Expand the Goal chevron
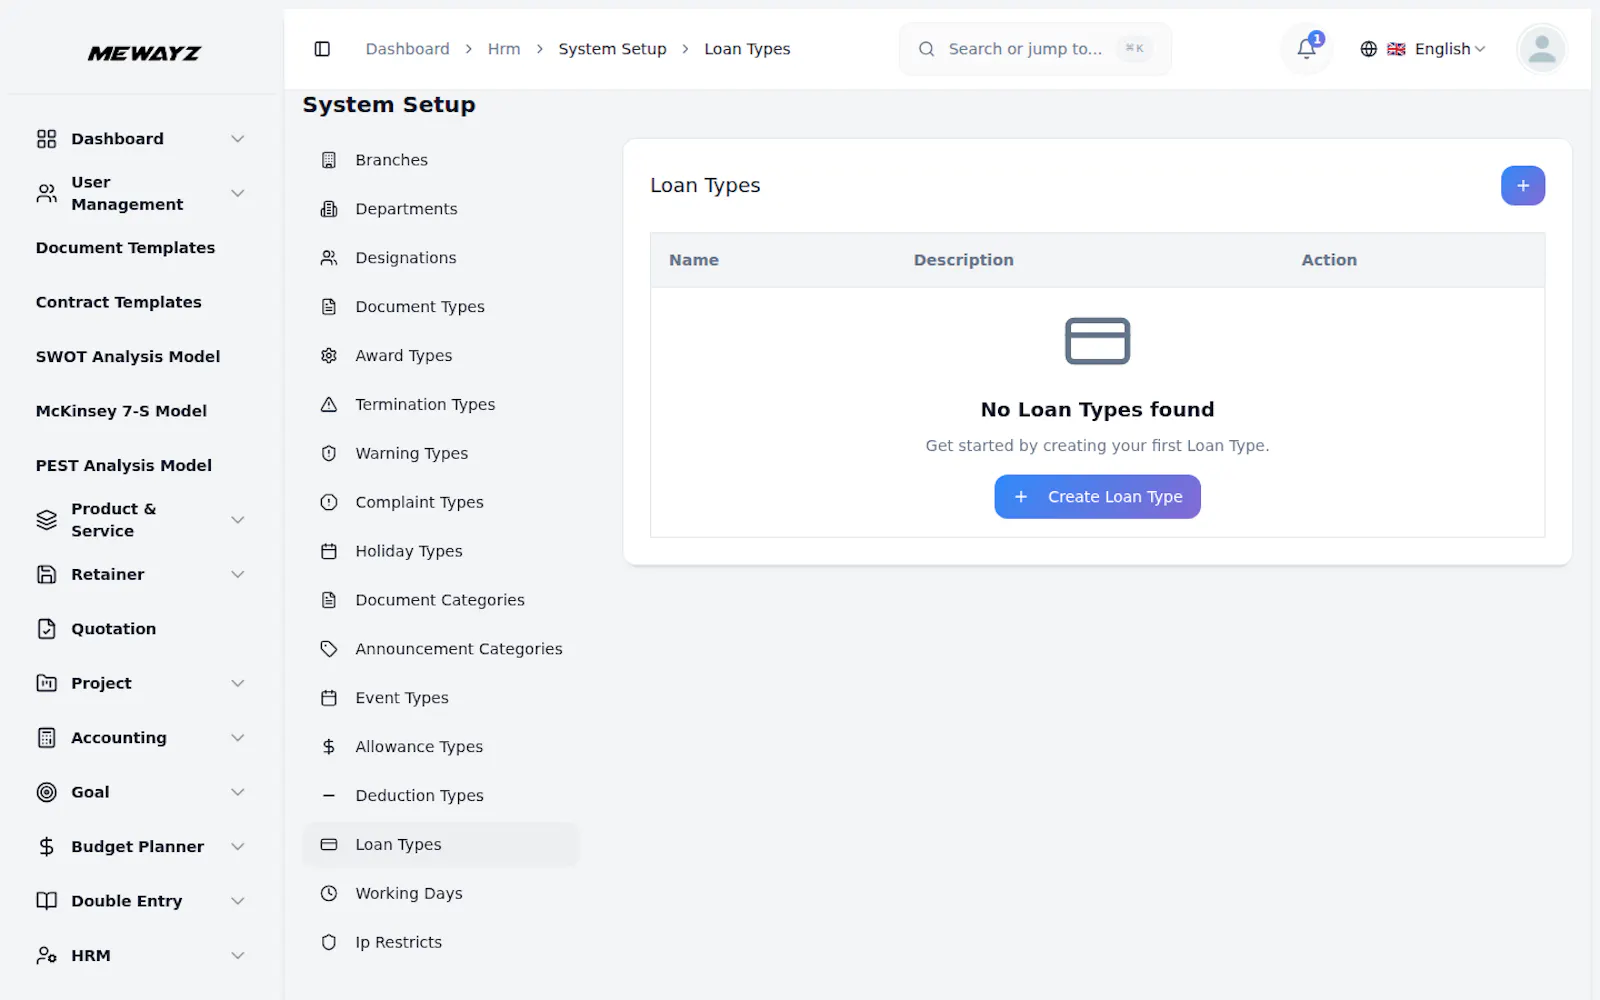This screenshot has height=1000, width=1600. point(238,793)
